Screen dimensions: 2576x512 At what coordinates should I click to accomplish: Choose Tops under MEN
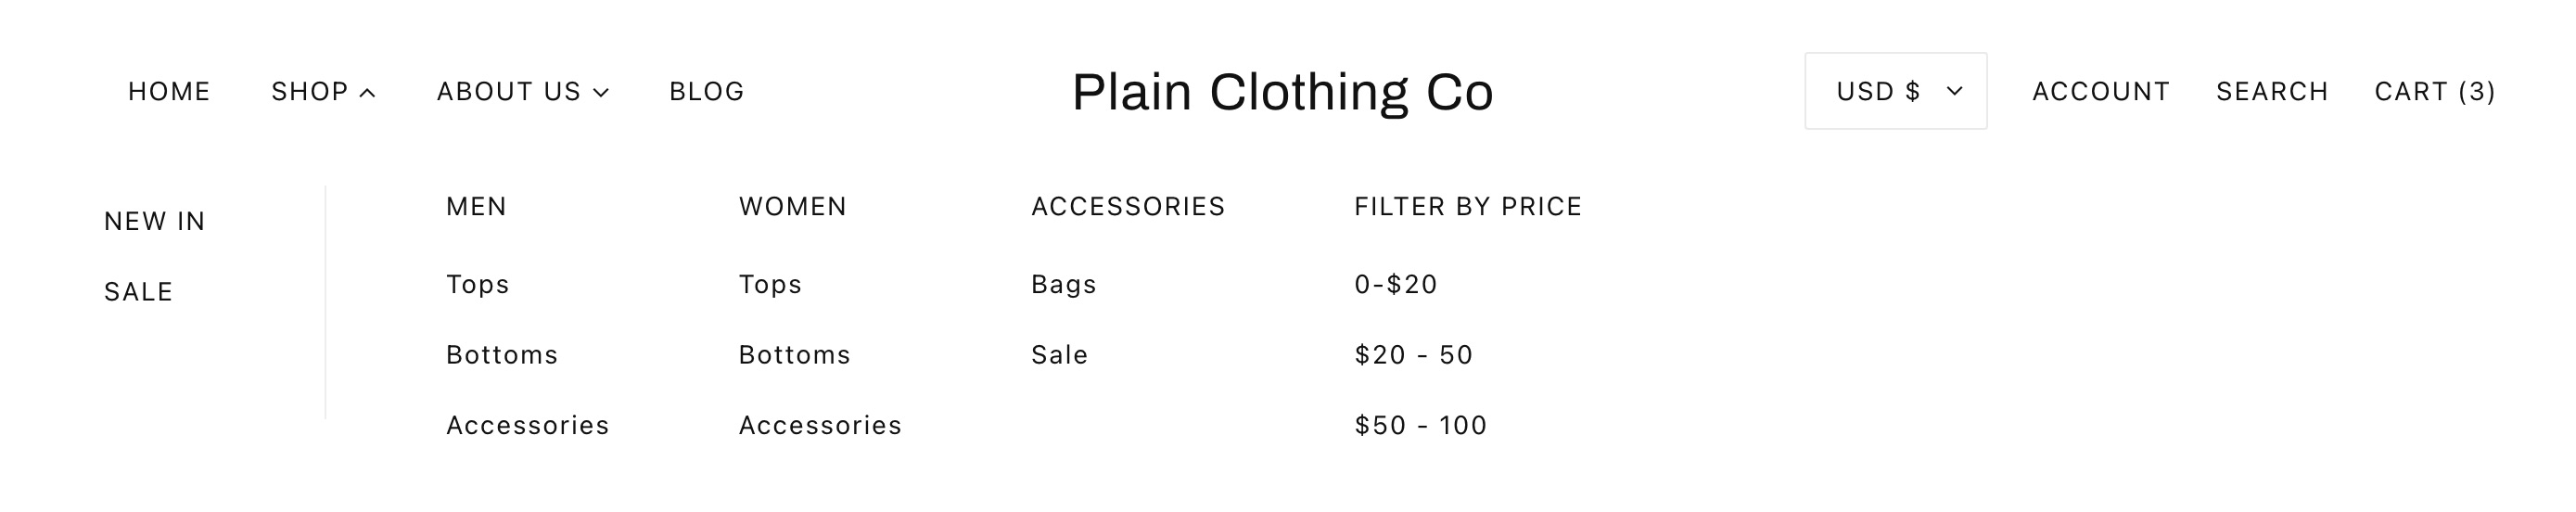point(478,285)
